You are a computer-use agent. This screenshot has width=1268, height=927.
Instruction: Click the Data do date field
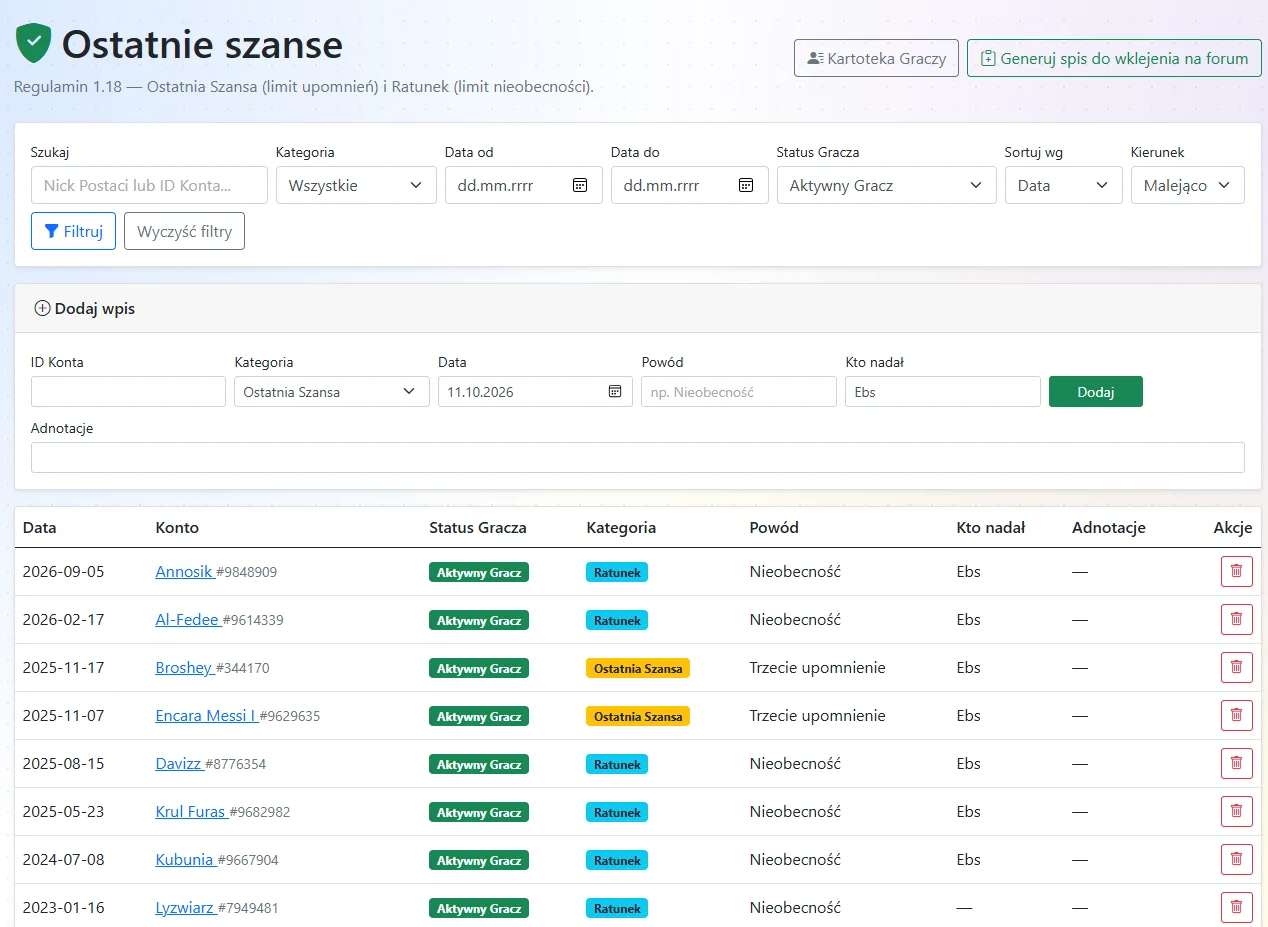click(690, 185)
